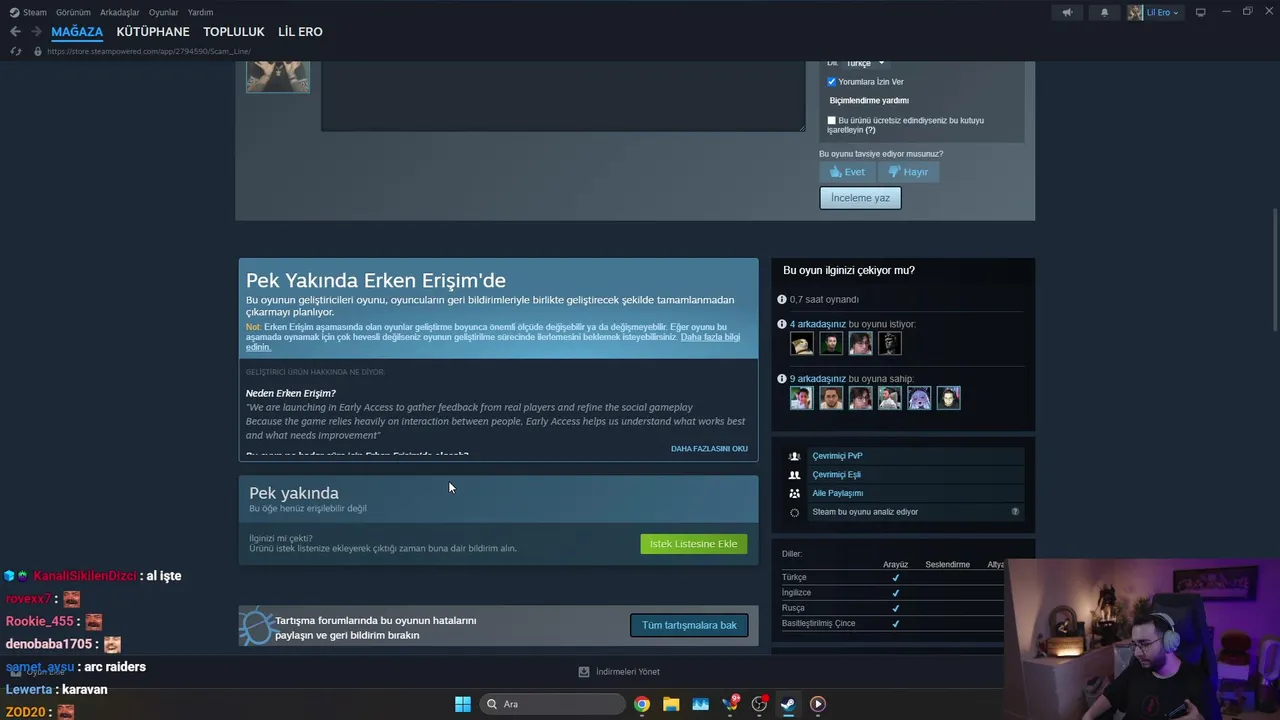
Task: Click İstek Listesine Ekle button
Action: pyautogui.click(x=693, y=544)
